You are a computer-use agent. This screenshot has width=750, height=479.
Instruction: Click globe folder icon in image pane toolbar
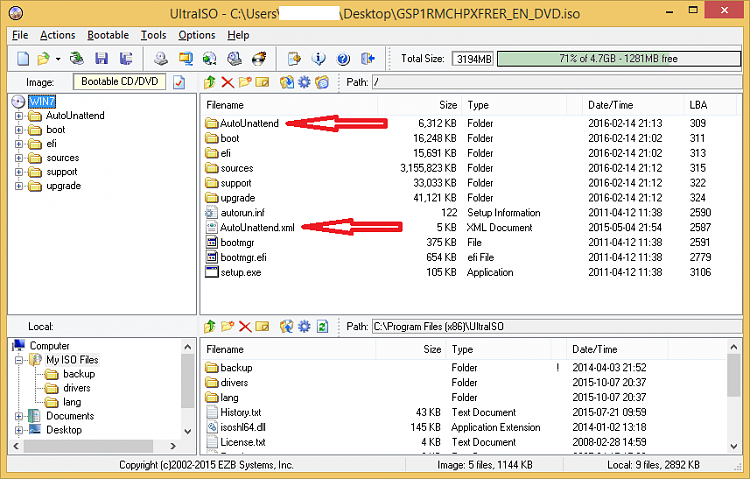(322, 82)
